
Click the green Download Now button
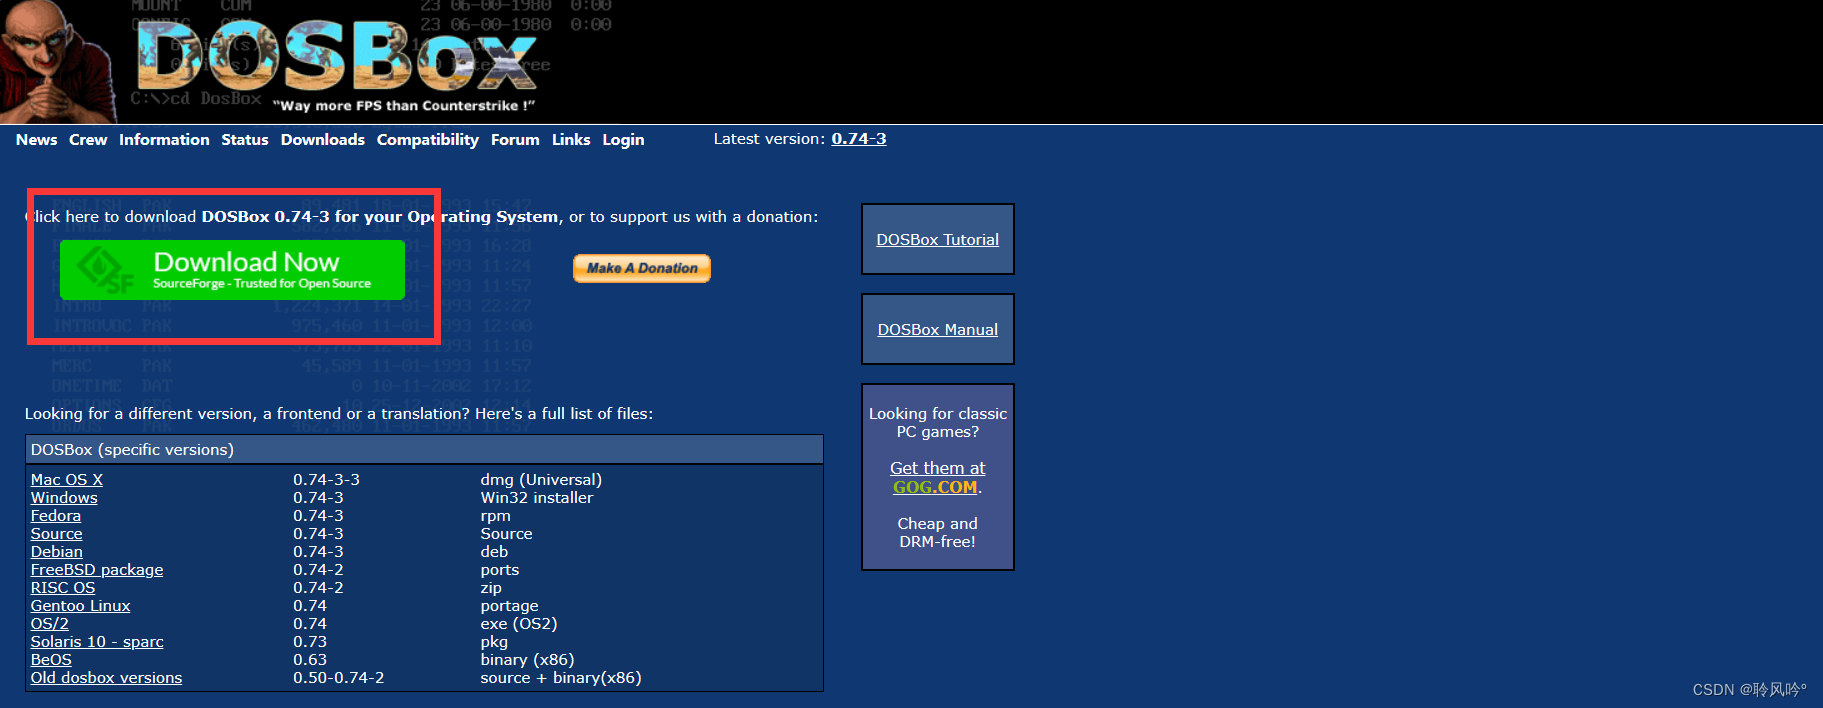coord(232,270)
